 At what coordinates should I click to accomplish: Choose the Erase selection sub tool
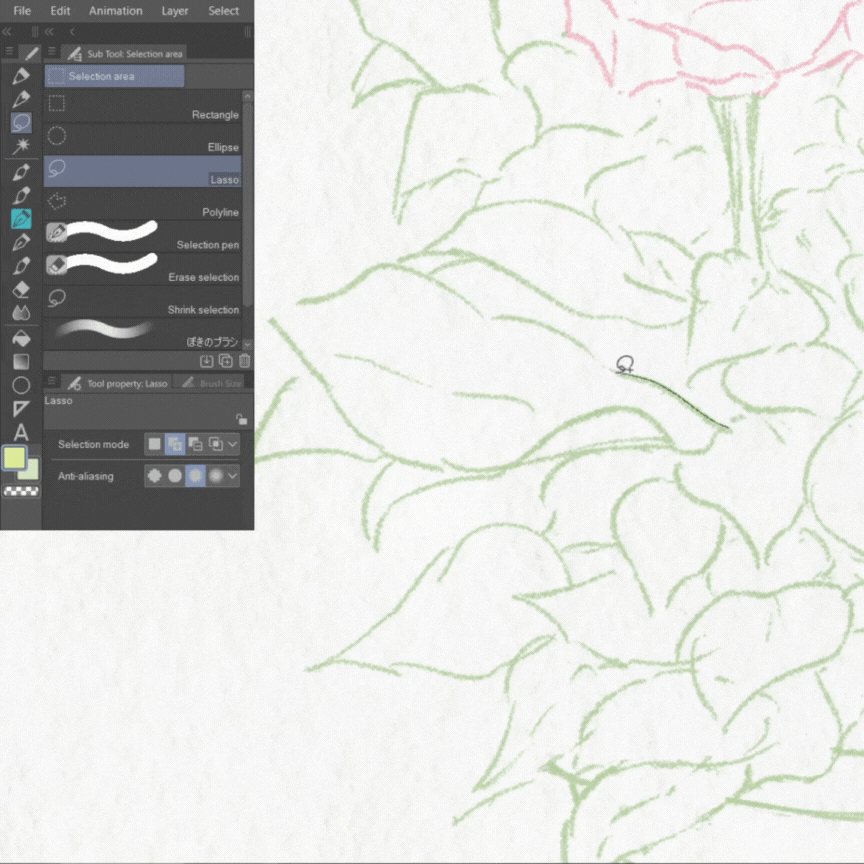pos(142,269)
